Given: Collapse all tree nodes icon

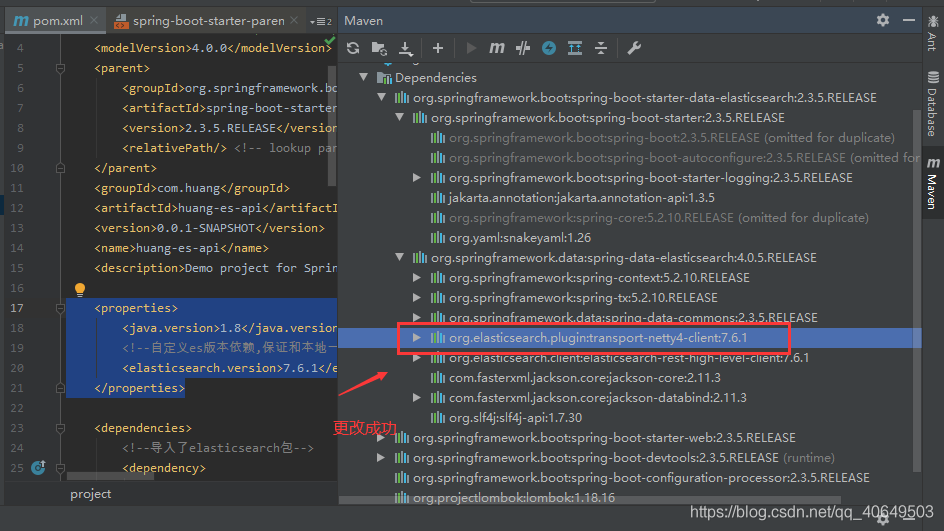Looking at the screenshot, I should tap(601, 48).
